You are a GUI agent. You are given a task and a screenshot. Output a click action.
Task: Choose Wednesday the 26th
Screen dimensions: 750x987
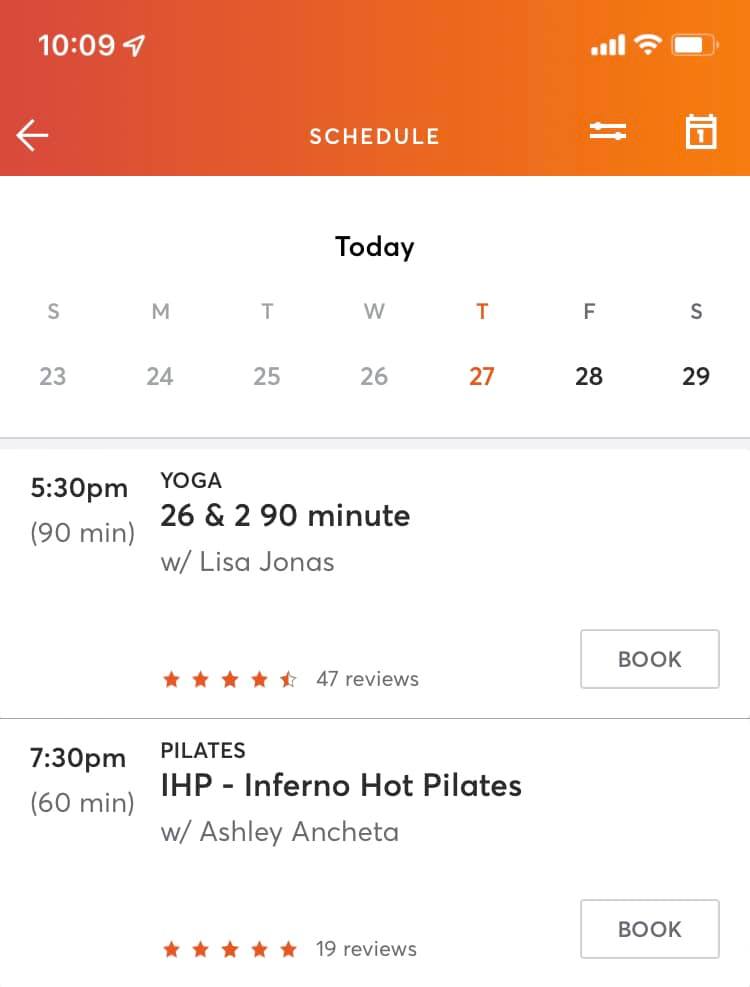coord(374,376)
